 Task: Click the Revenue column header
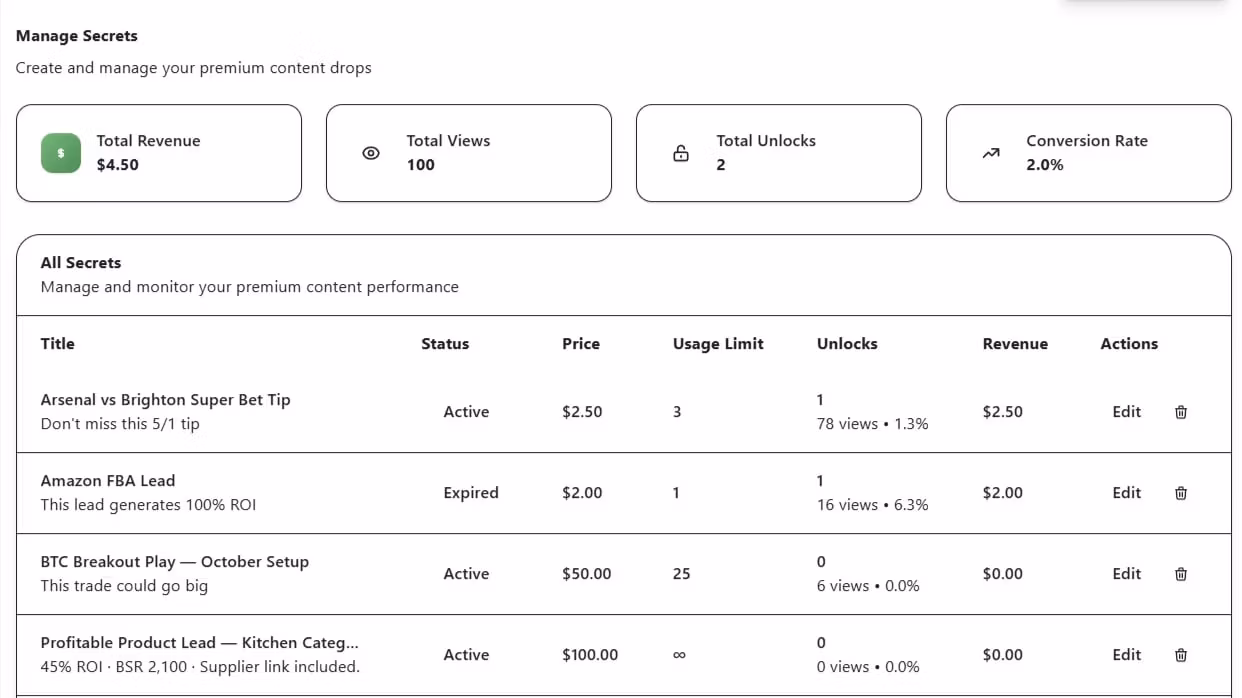point(1015,344)
